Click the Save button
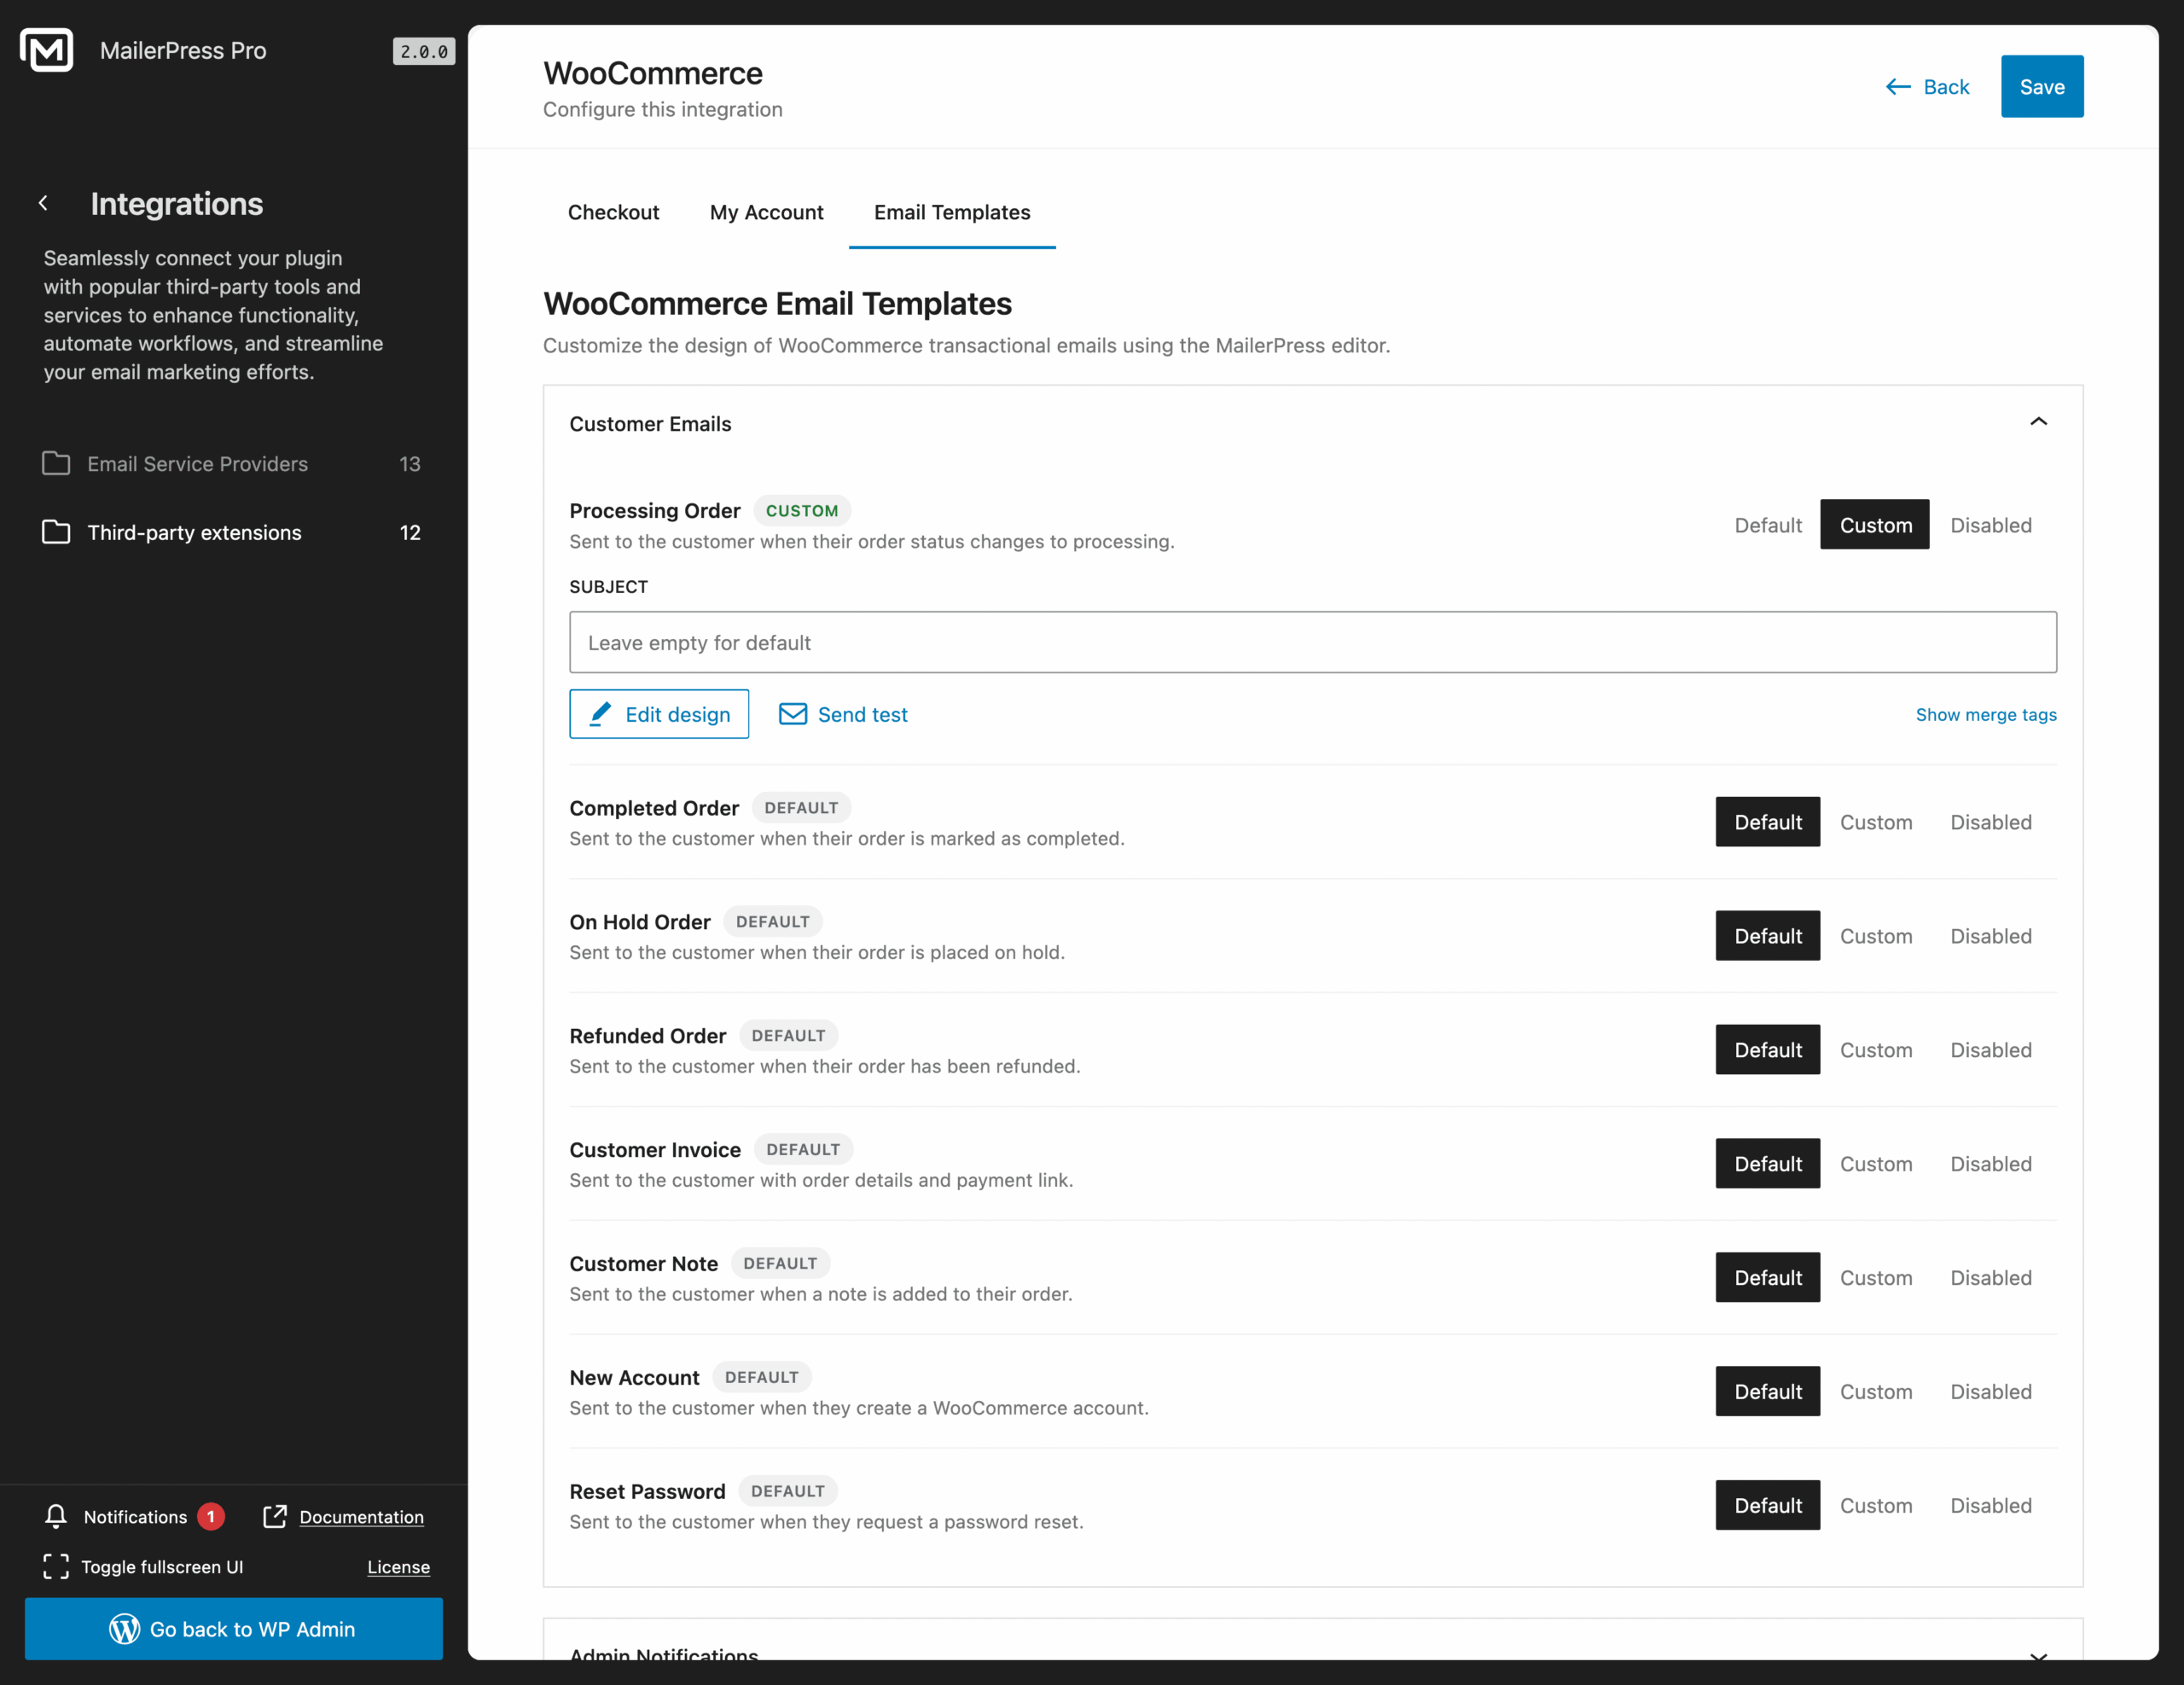This screenshot has width=2184, height=1685. coord(2042,87)
